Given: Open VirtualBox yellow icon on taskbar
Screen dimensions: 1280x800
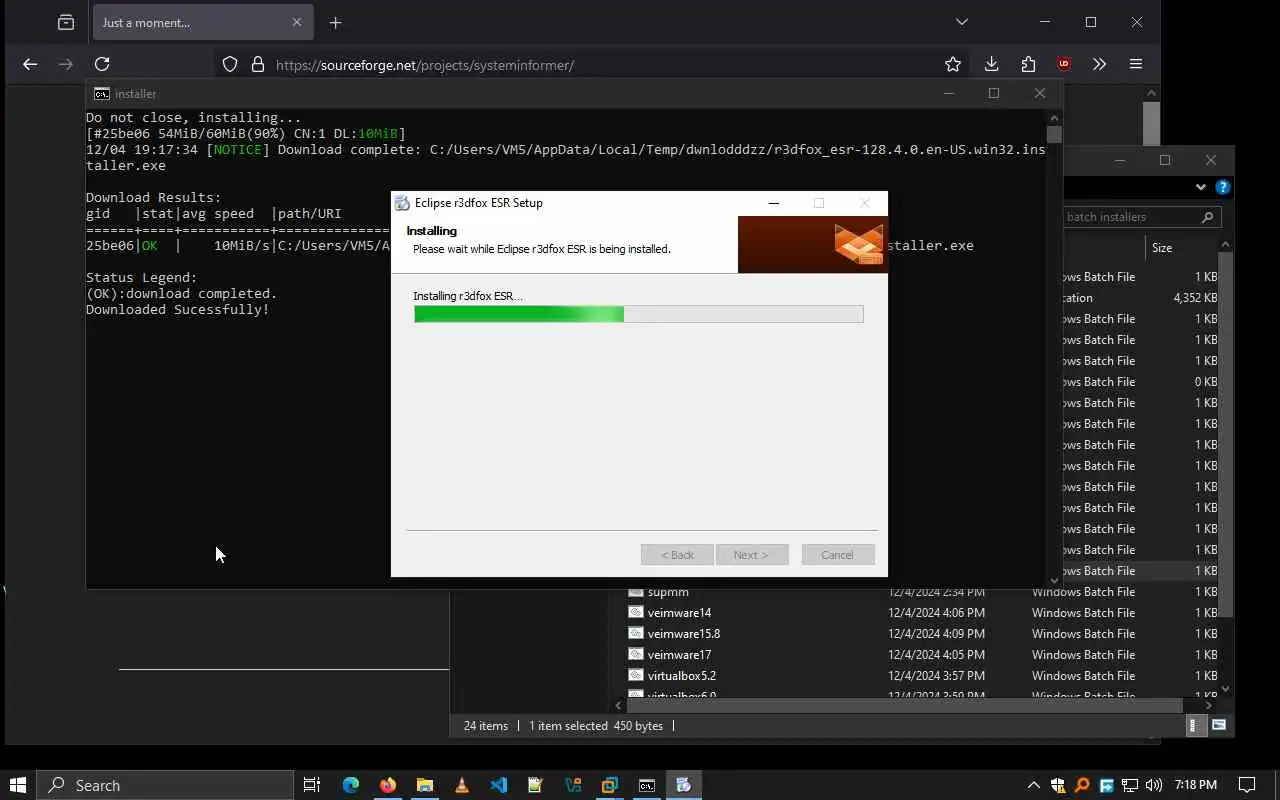Looking at the screenshot, I should (x=610, y=785).
